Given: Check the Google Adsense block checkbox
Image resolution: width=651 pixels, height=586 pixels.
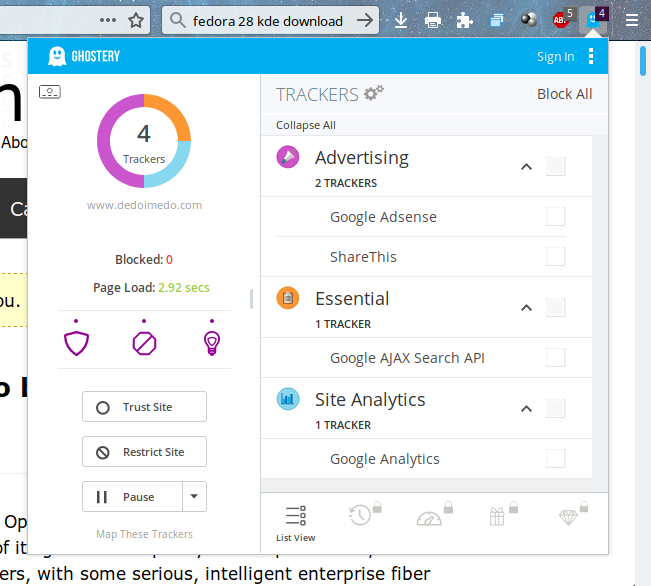Looking at the screenshot, I should [555, 217].
